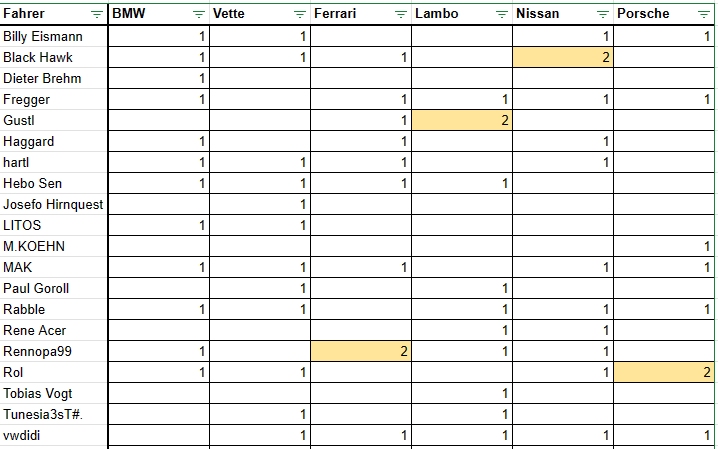Select the Fahrer header cell
718x449 pixels.
(x=45, y=14)
